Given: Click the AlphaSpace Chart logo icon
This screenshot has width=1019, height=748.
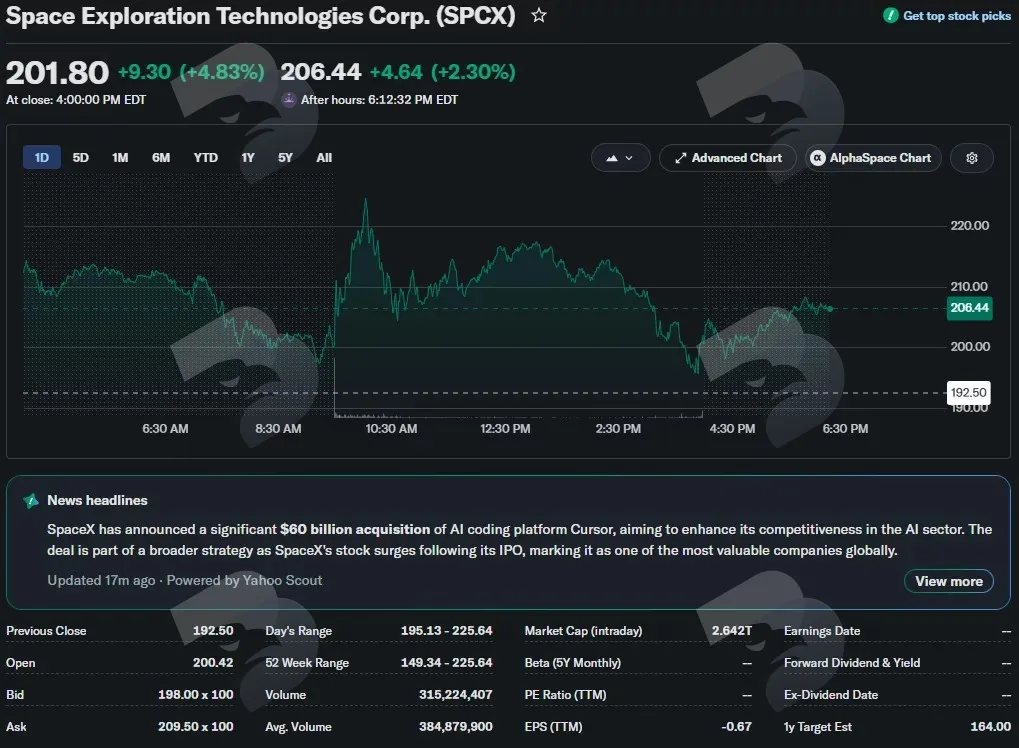Looking at the screenshot, I should click(818, 158).
